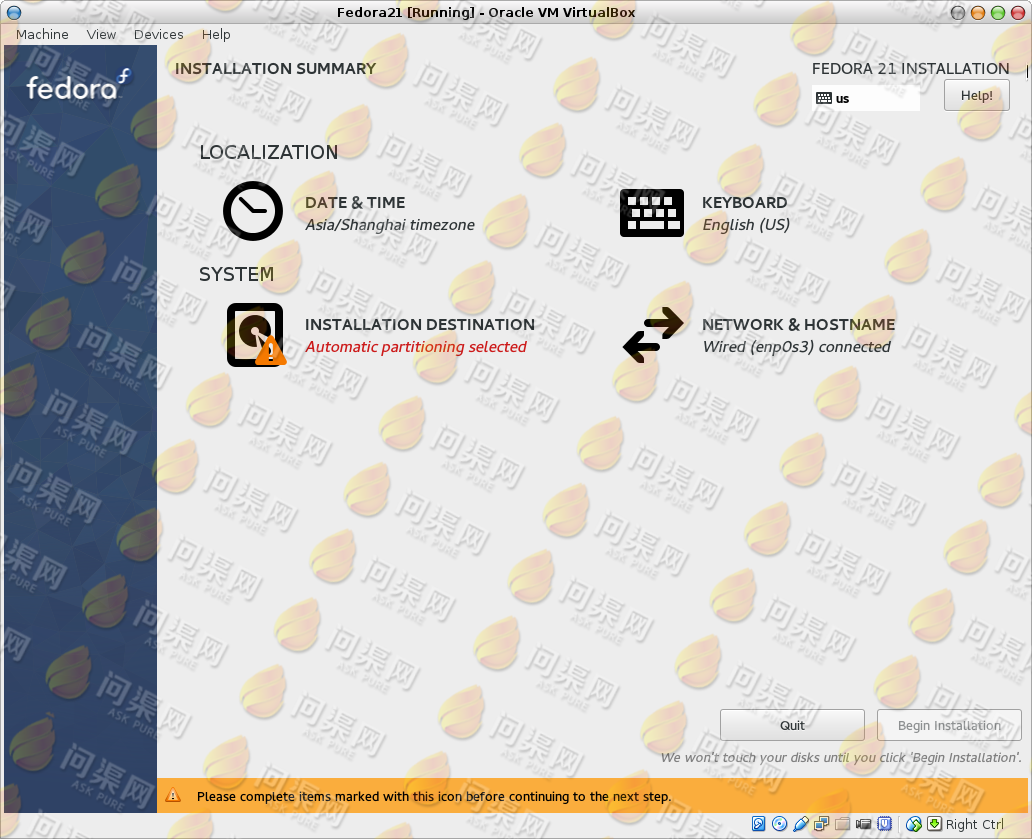The height and width of the screenshot is (839, 1032).
Task: Click VirtualBox shared folders indicator
Action: [x=842, y=824]
